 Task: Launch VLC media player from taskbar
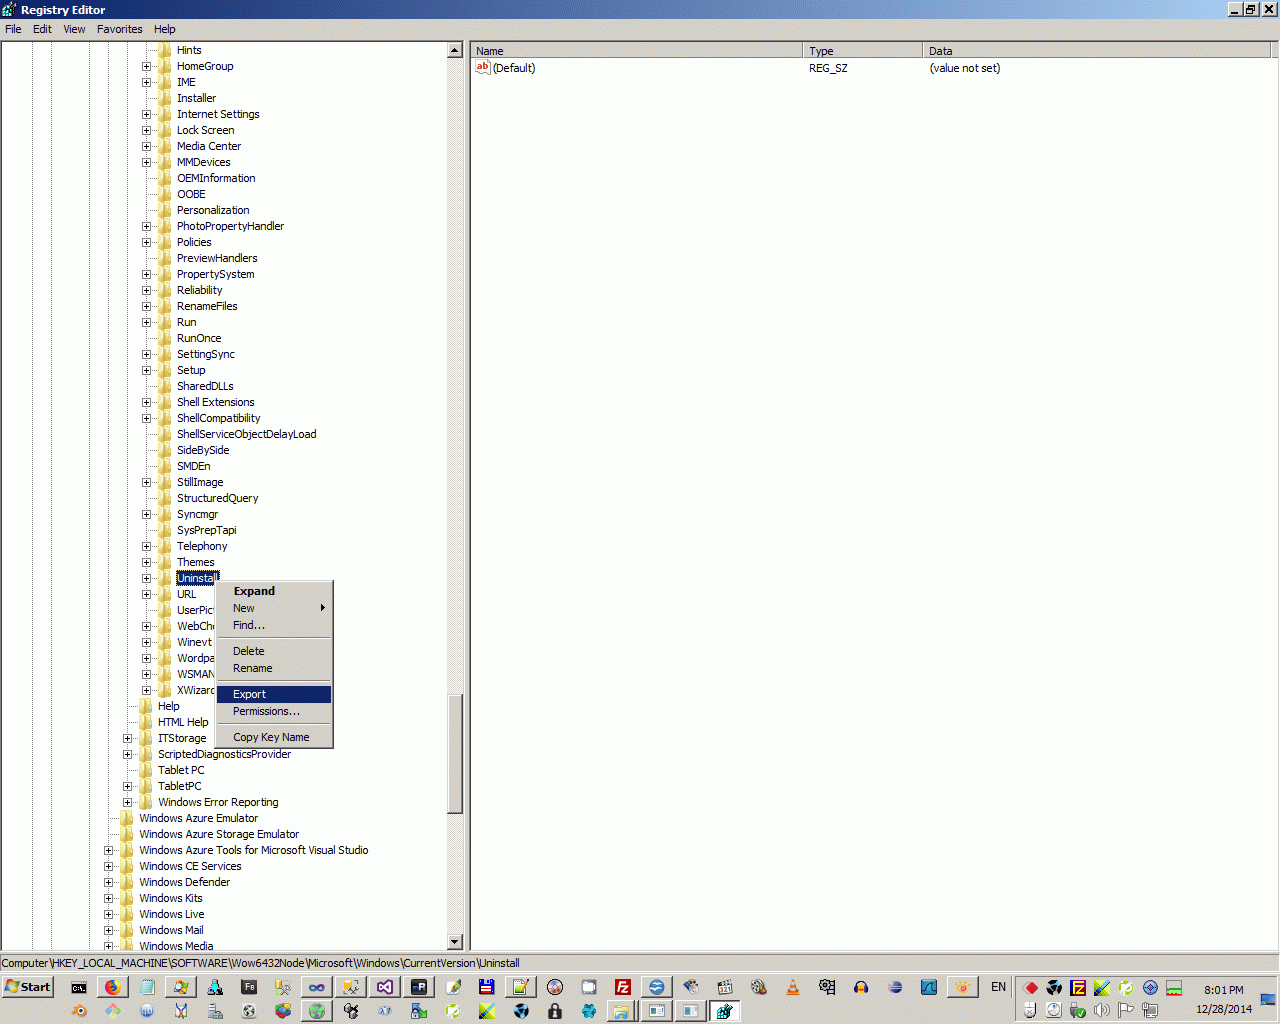pyautogui.click(x=793, y=987)
